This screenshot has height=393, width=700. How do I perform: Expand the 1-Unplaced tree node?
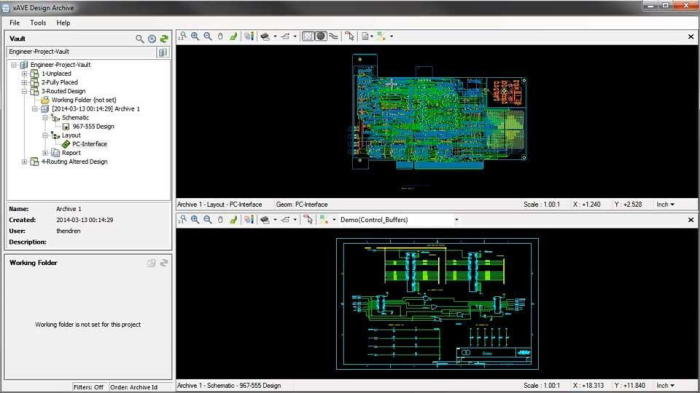(x=24, y=74)
